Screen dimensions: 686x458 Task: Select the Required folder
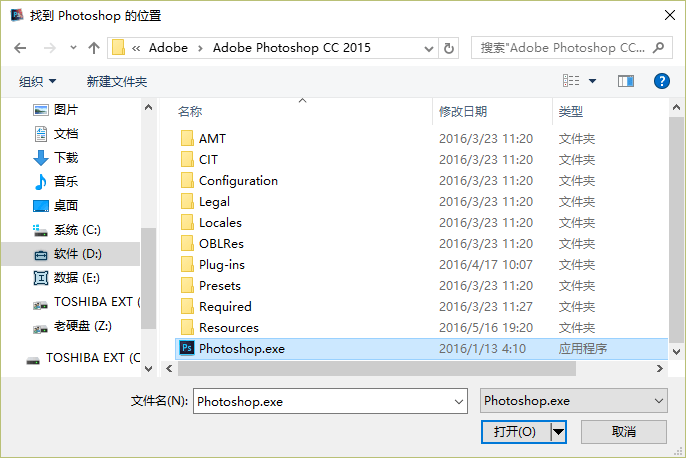tap(225, 307)
